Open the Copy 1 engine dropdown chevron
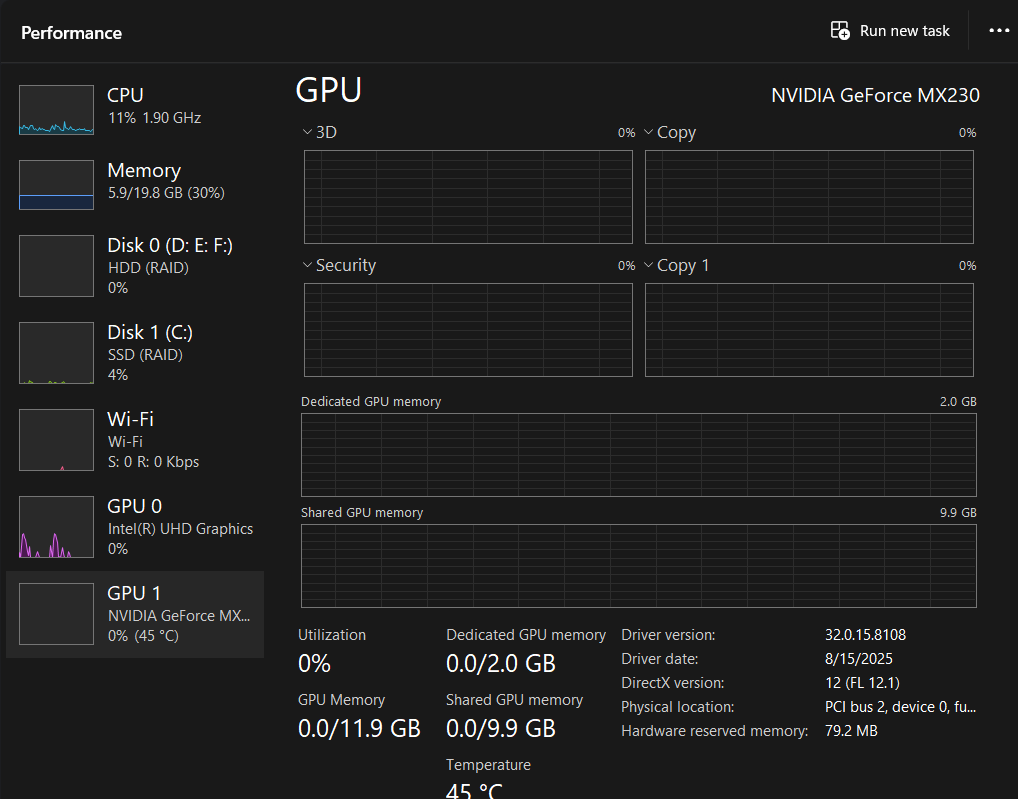Image resolution: width=1018 pixels, height=799 pixels. click(648, 266)
